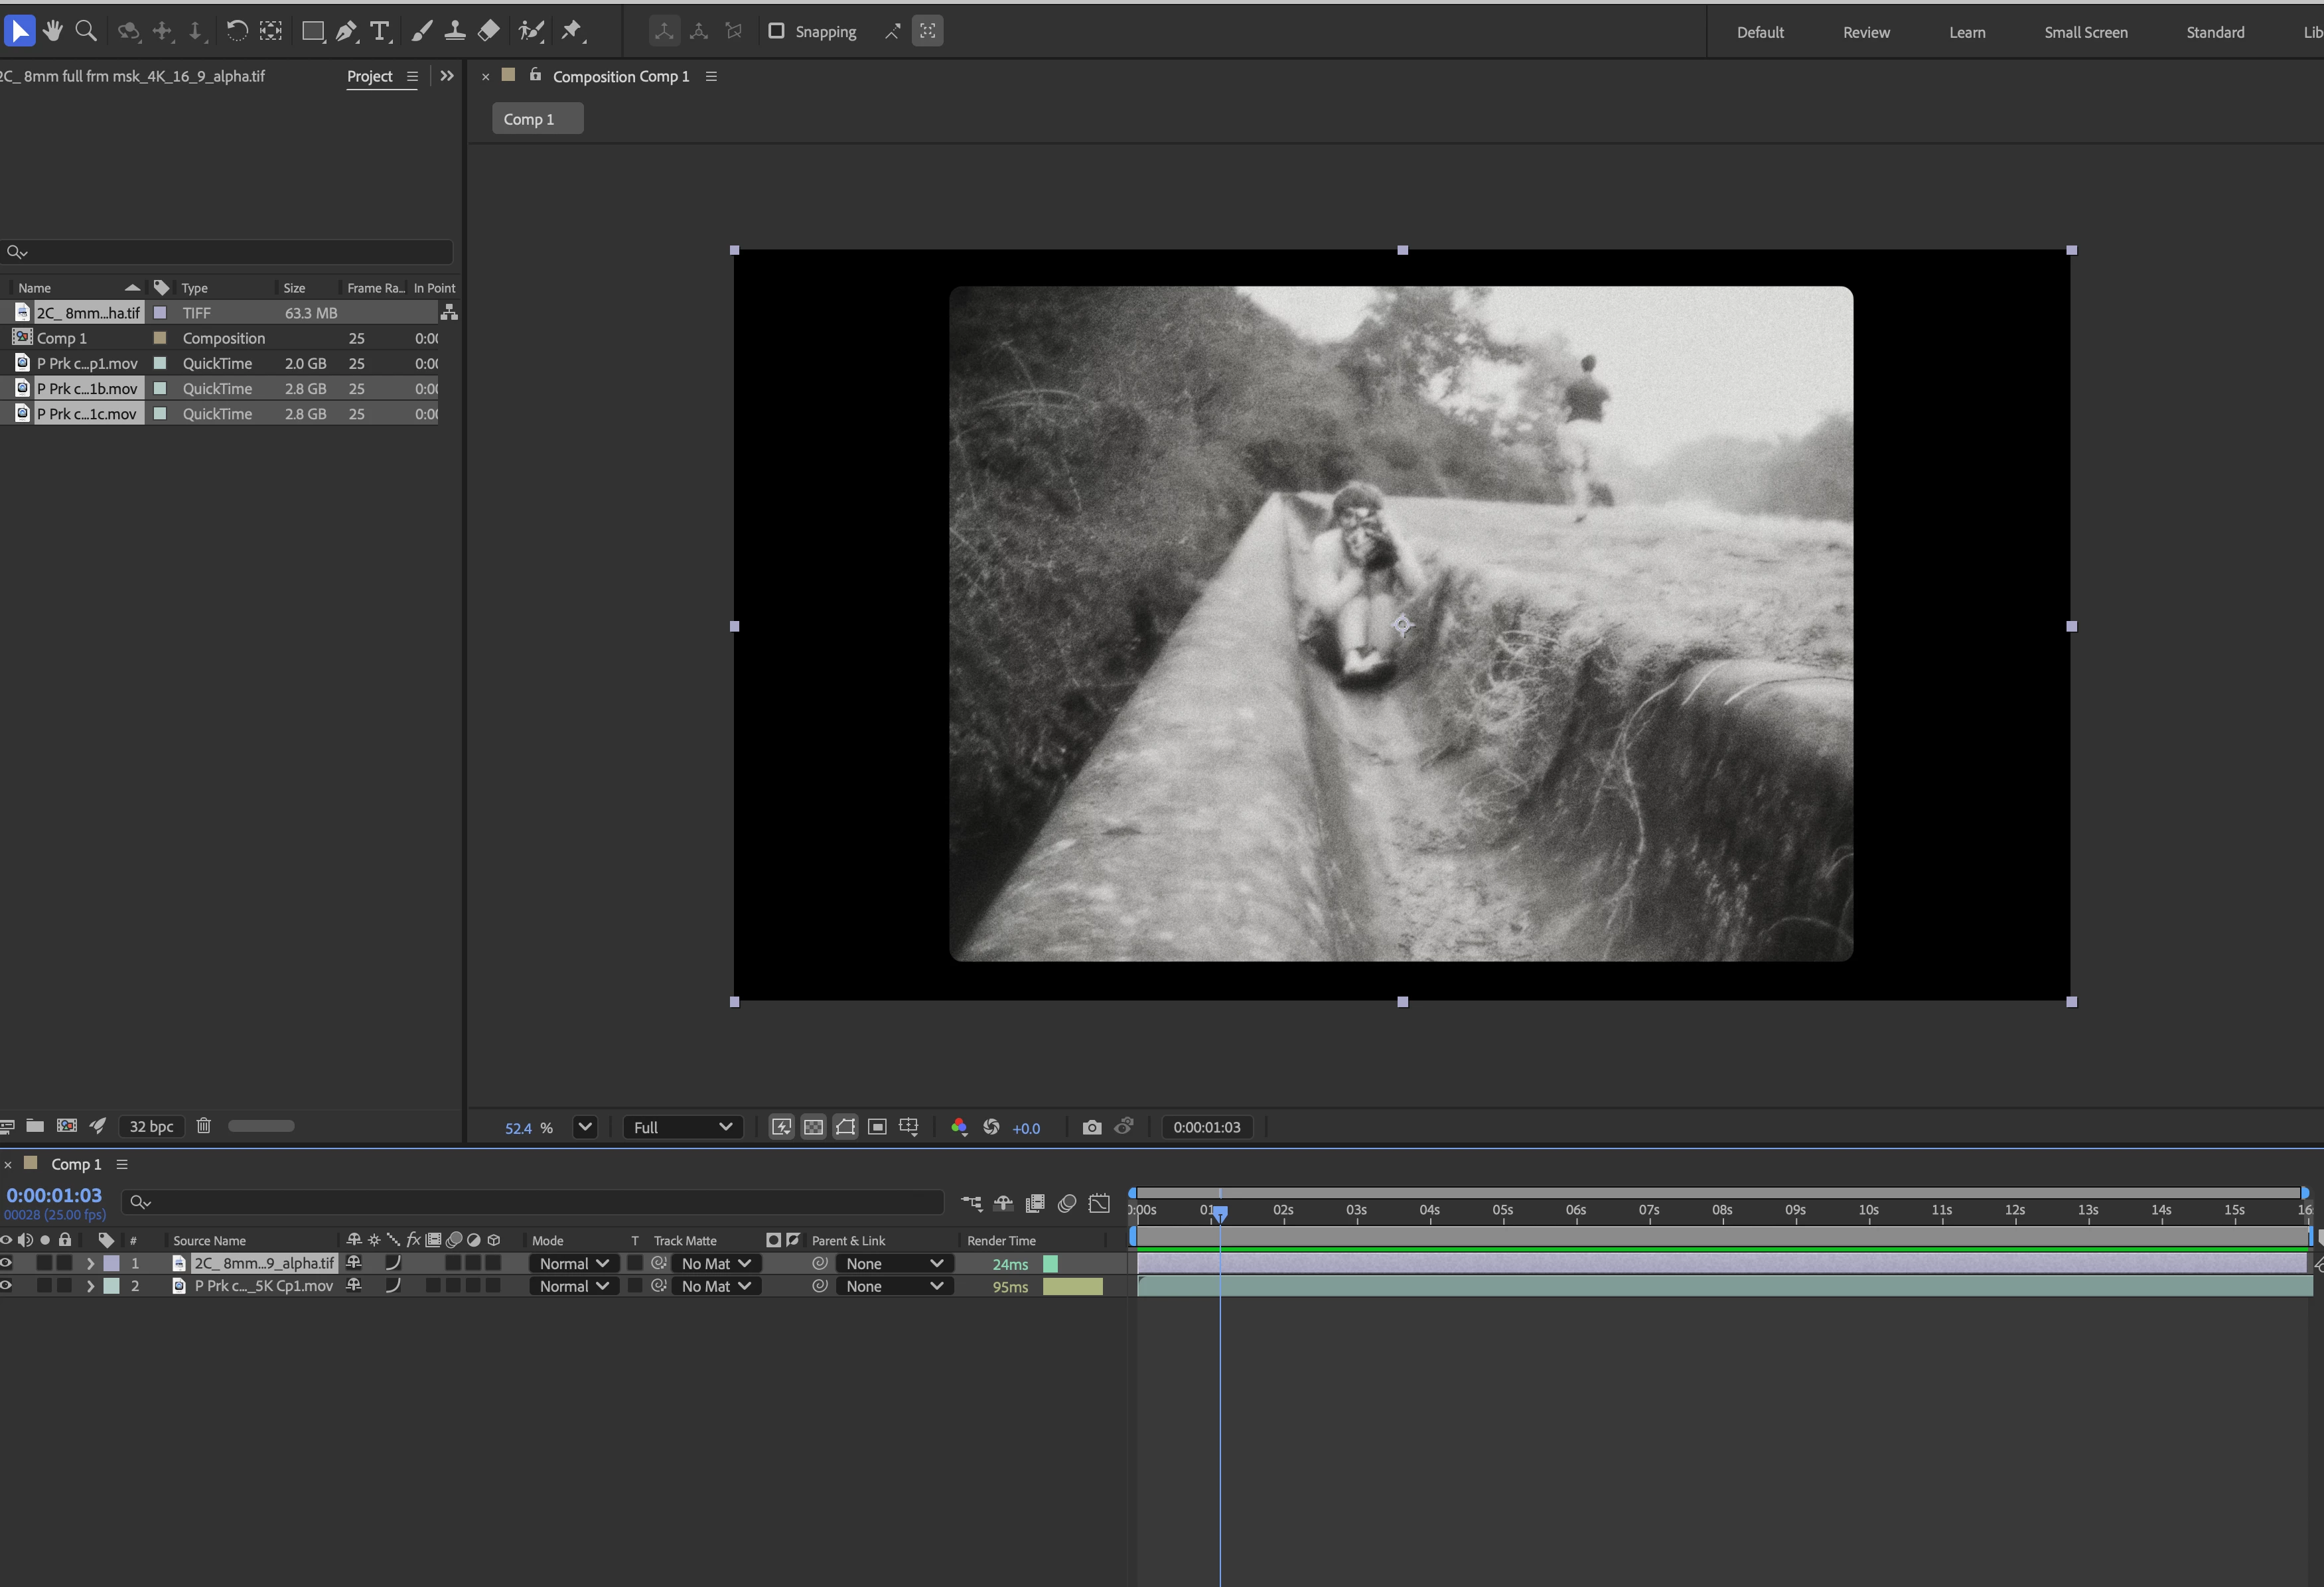
Task: Enable the Snapping checkbox
Action: 776,31
